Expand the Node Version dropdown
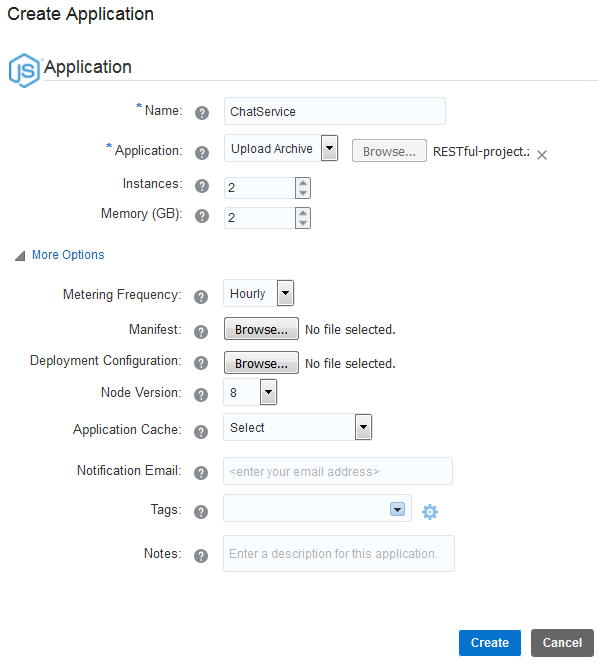Screen dimensions: 600x664 pos(268,393)
